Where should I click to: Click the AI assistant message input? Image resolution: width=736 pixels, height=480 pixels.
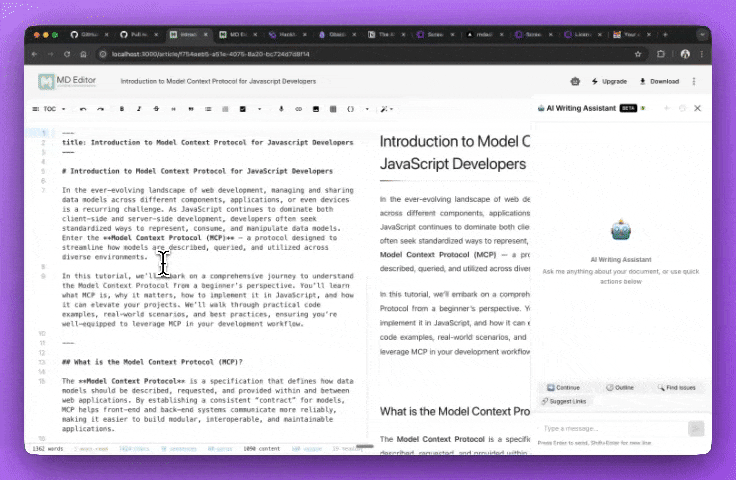(610, 428)
